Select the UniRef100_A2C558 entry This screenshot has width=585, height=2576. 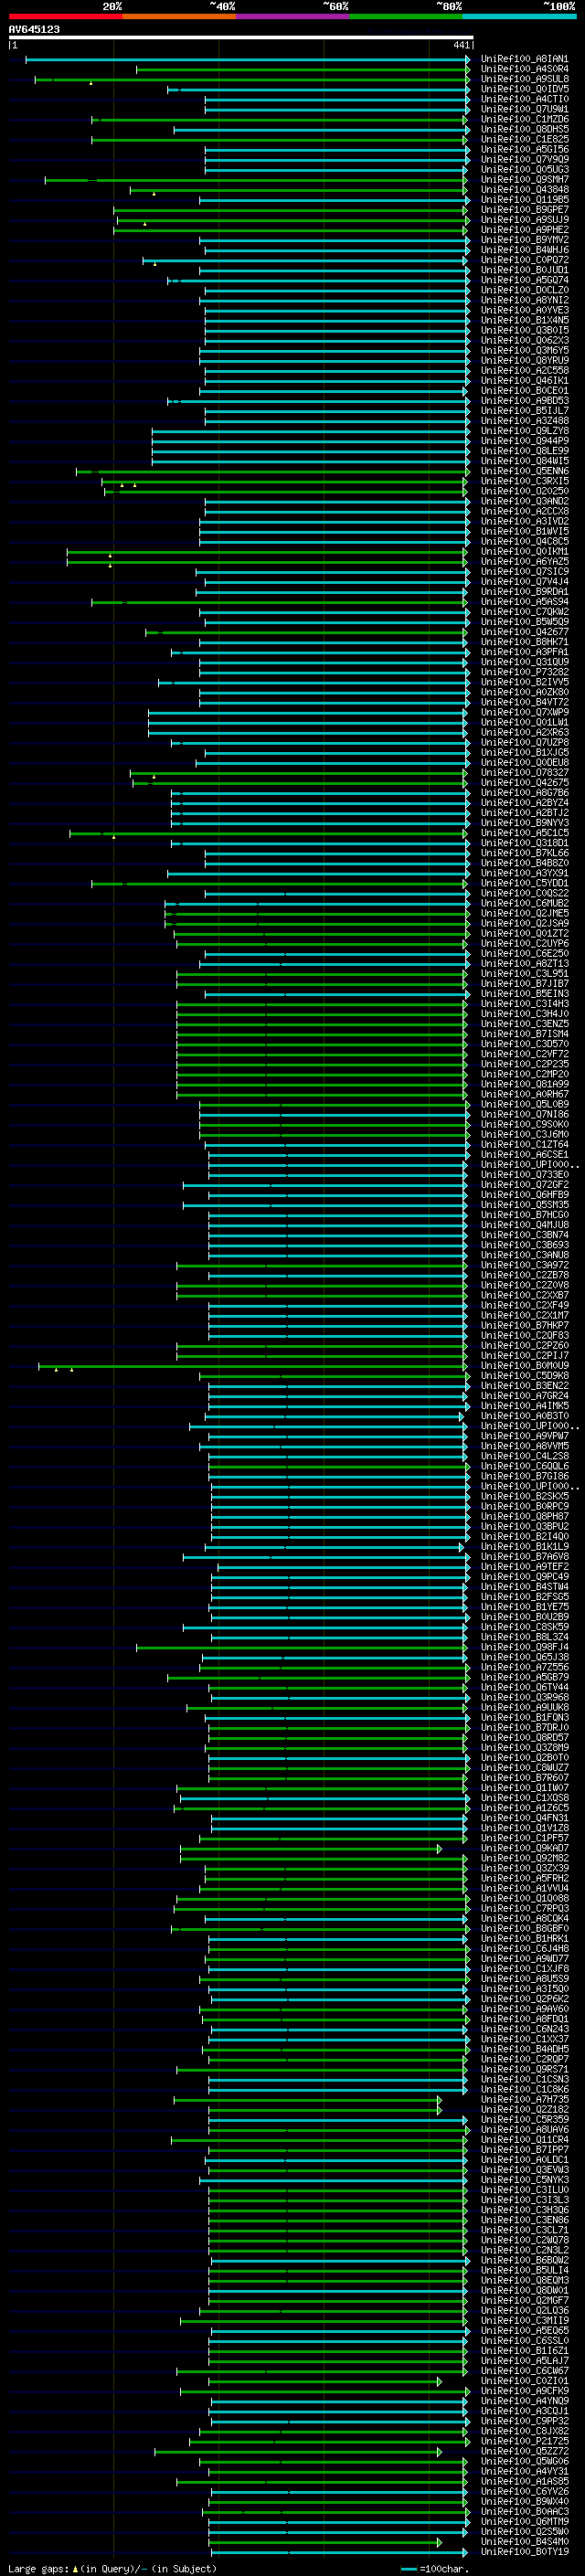[524, 370]
